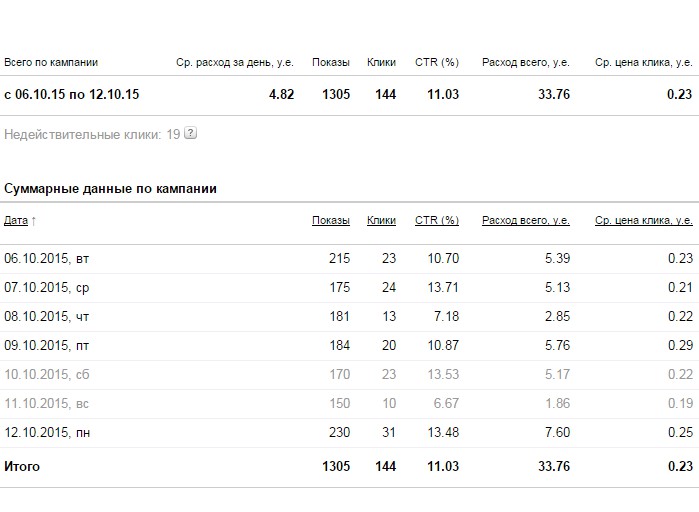Select the 07.10.2015, ср row
The width and height of the screenshot is (699, 512).
pos(350,288)
